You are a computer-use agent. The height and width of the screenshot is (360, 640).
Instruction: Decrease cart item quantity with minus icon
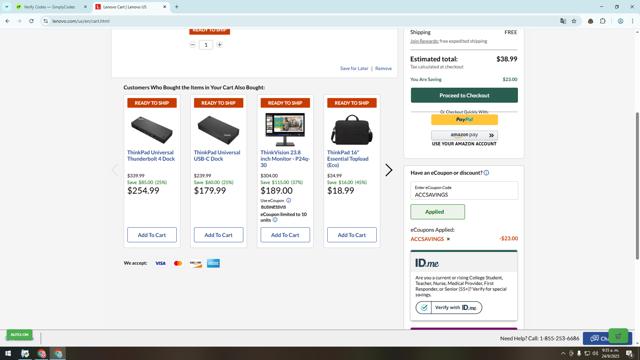point(193,44)
